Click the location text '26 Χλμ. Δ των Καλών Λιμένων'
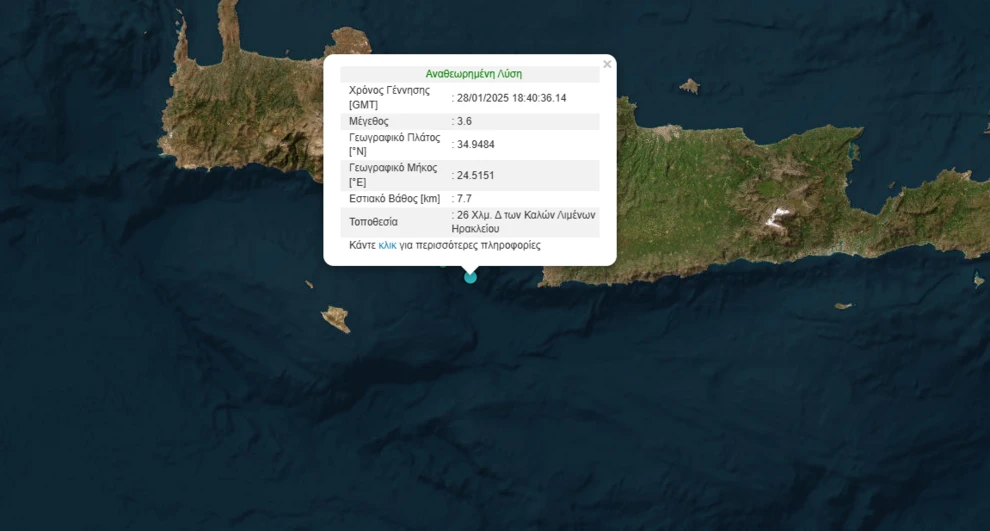 tap(525, 215)
